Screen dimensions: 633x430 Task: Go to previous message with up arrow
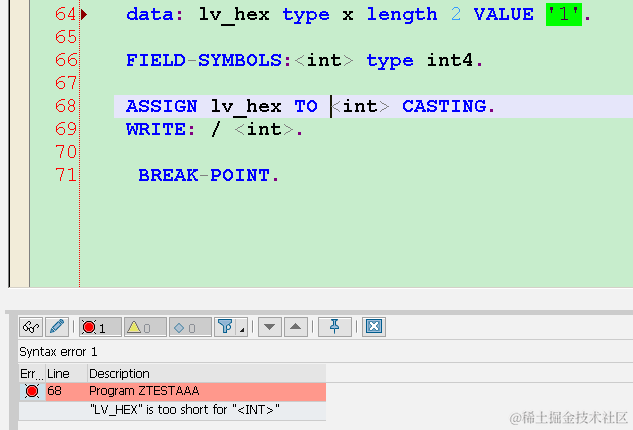[x=296, y=327]
